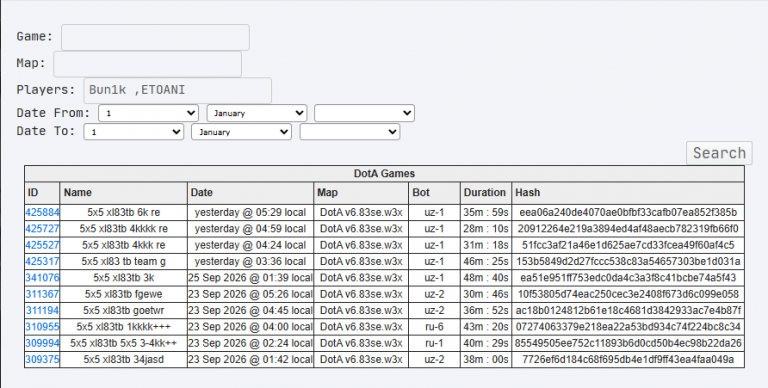
Task: Click hash starting with eea06a240de
Action: (x=628, y=213)
